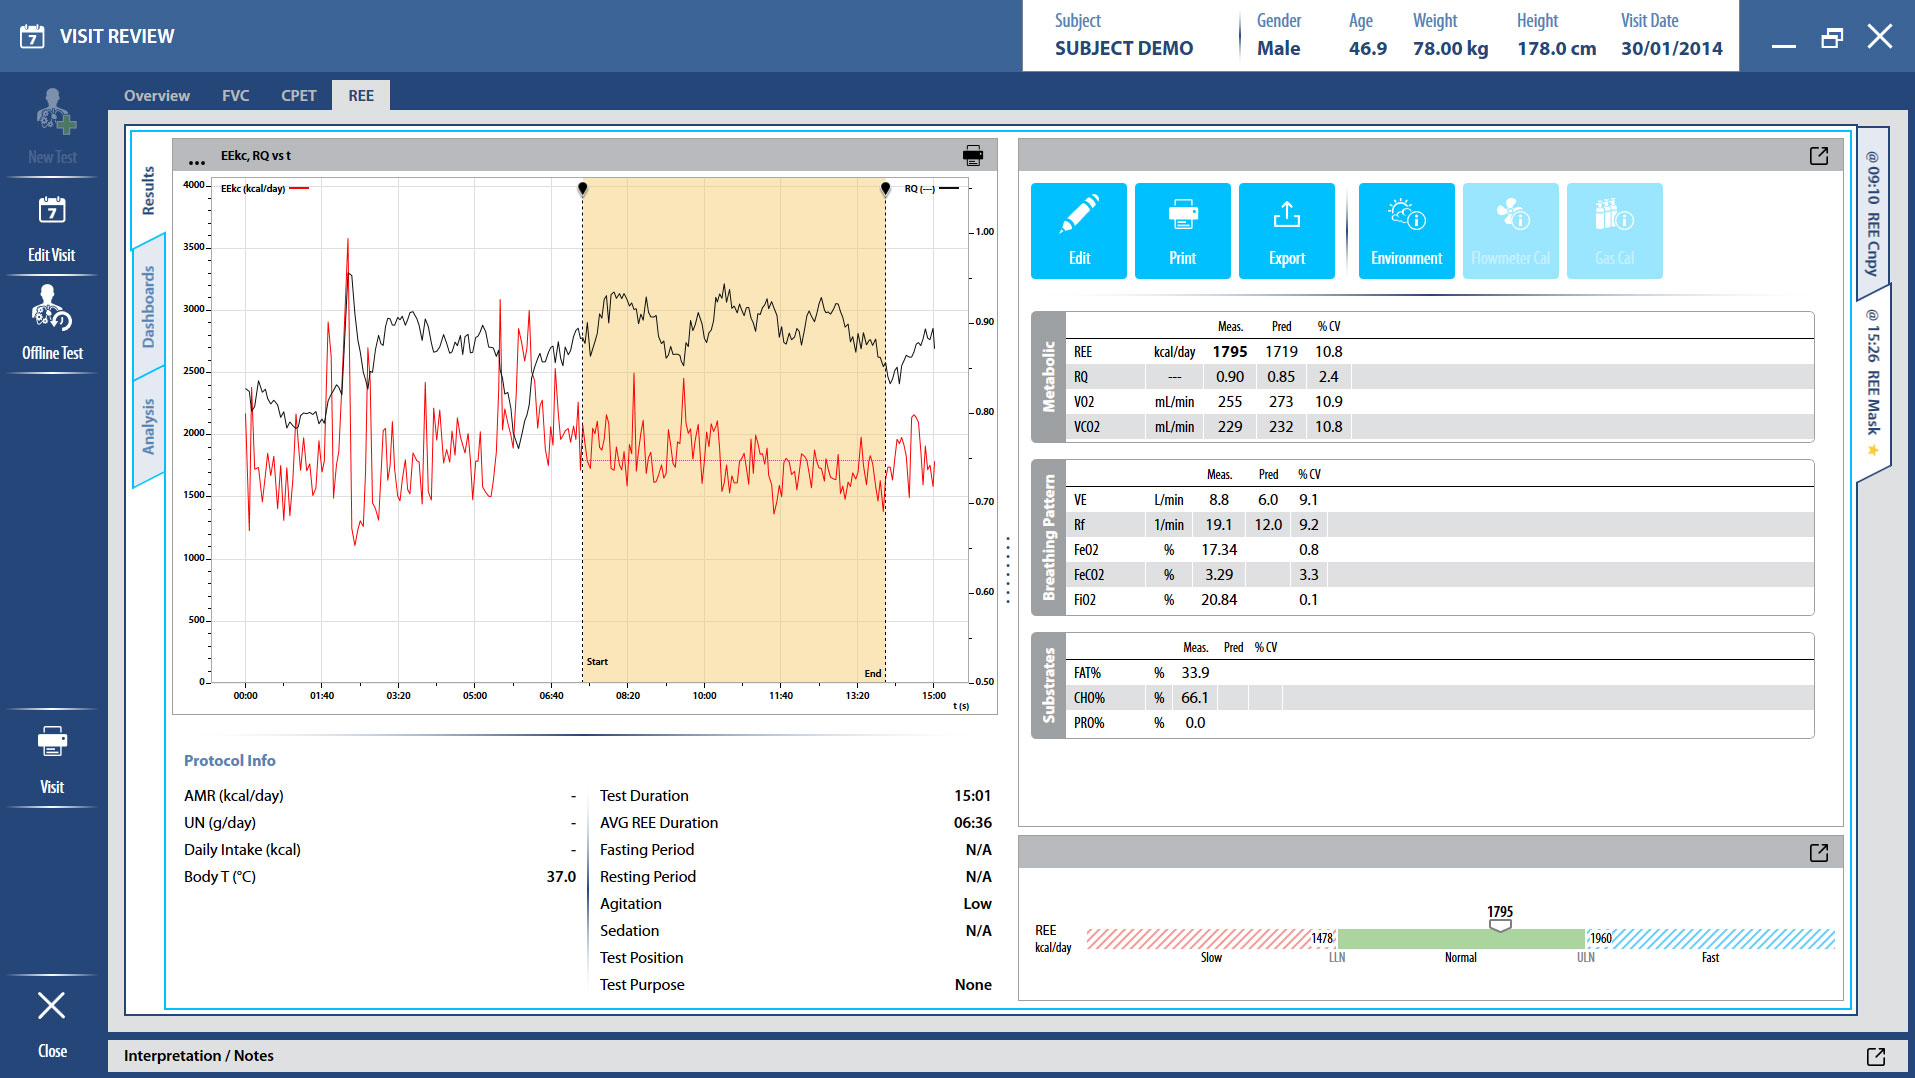Switch to the CPET tab
The height and width of the screenshot is (1078, 1915).
pyautogui.click(x=298, y=96)
